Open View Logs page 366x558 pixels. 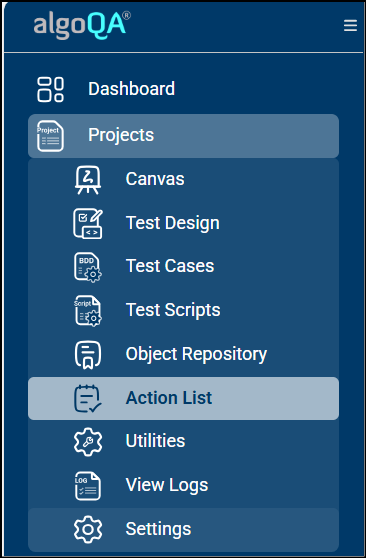coord(183,485)
